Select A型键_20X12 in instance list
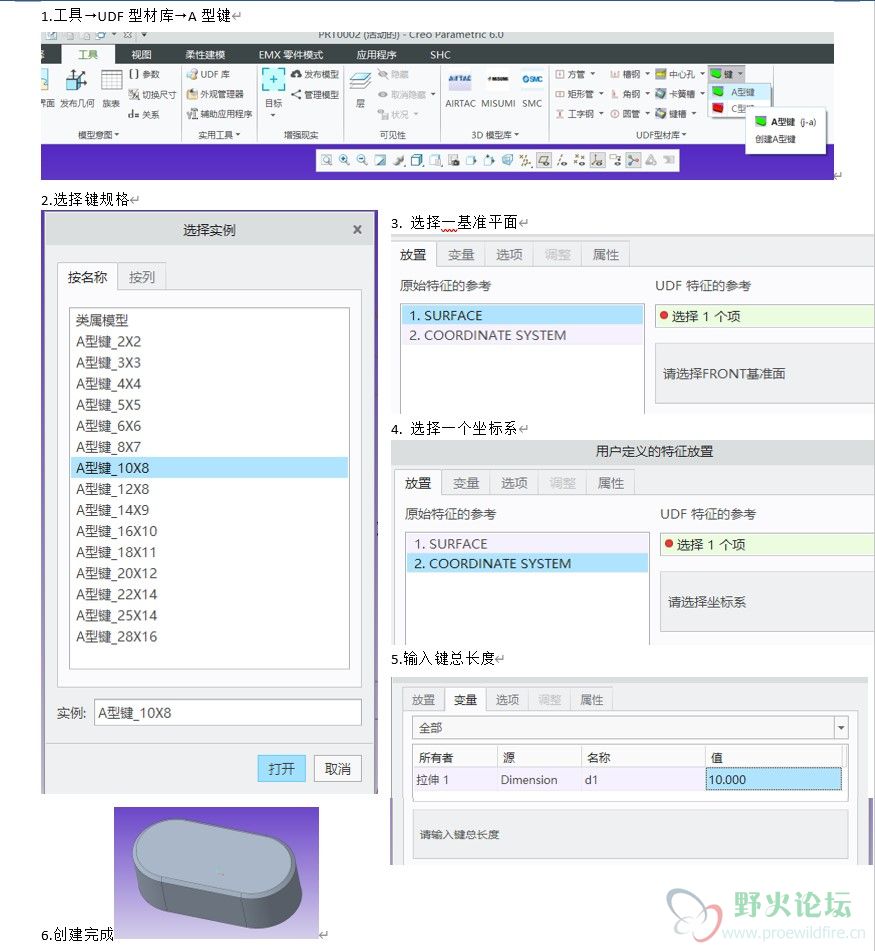 (x=209, y=573)
